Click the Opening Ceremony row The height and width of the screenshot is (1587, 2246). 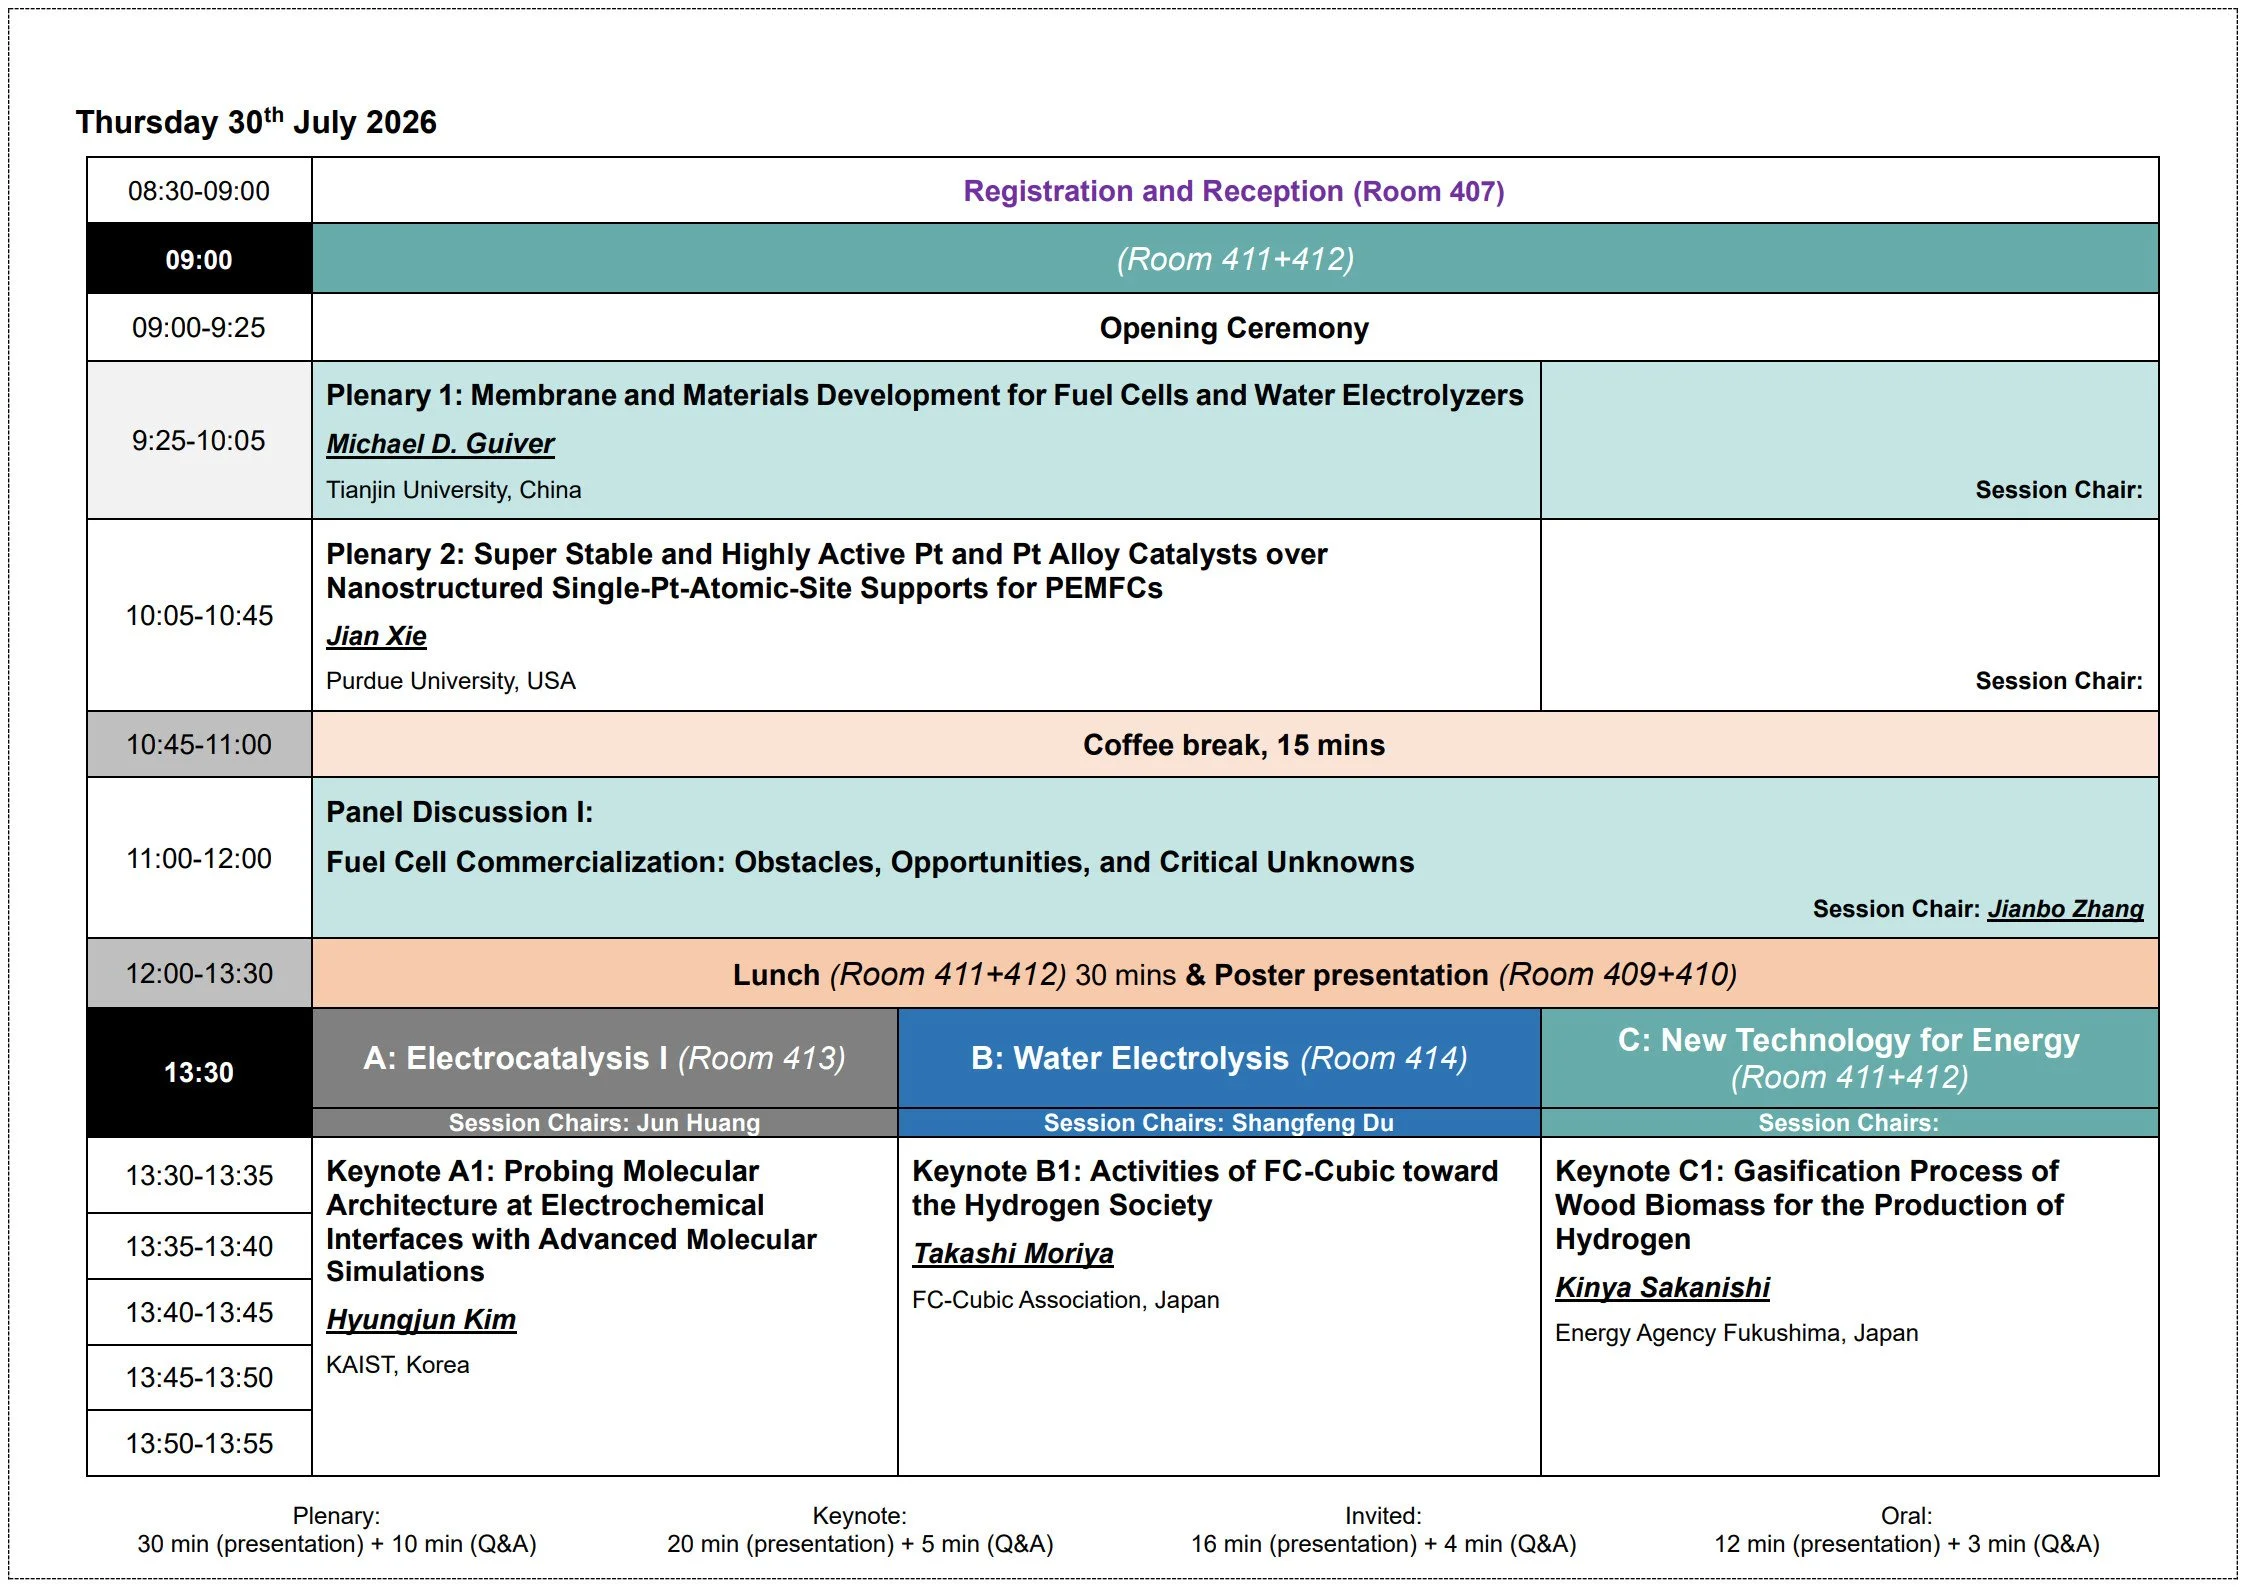[1235, 328]
